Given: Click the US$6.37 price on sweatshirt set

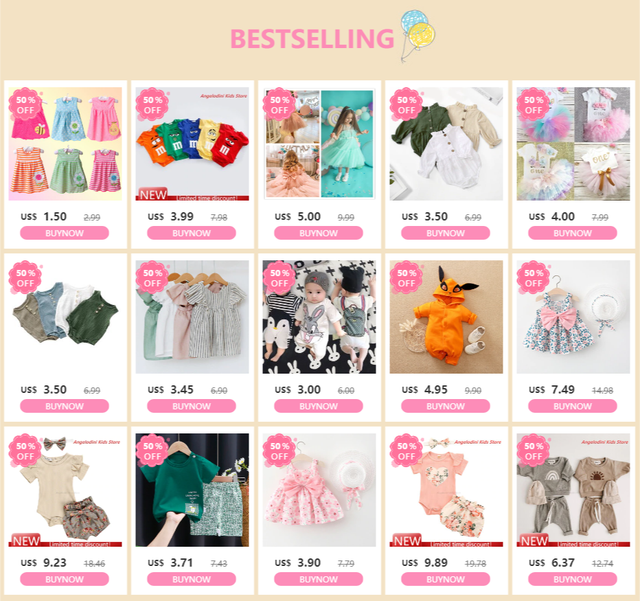Looking at the screenshot, I should (x=551, y=563).
